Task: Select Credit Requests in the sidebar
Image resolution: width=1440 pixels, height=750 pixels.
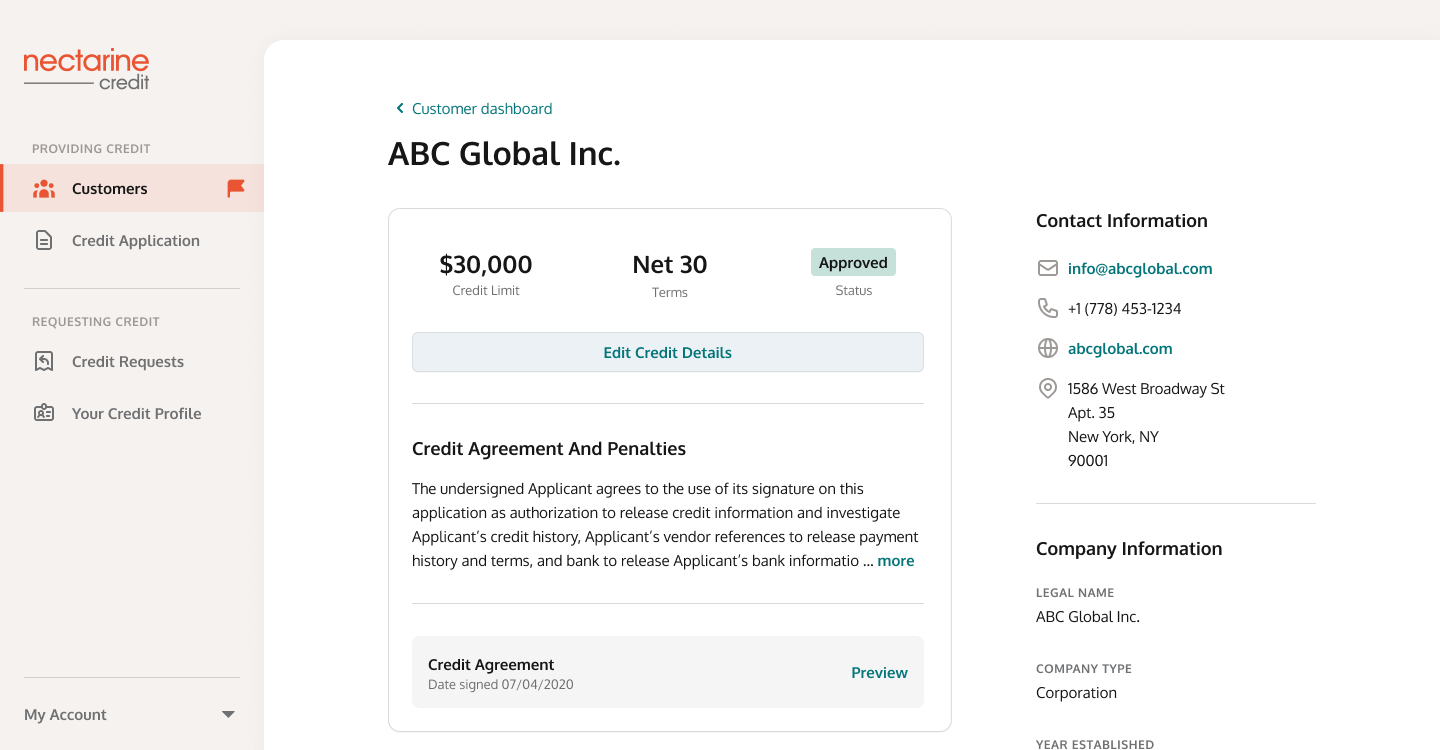Action: click(128, 362)
